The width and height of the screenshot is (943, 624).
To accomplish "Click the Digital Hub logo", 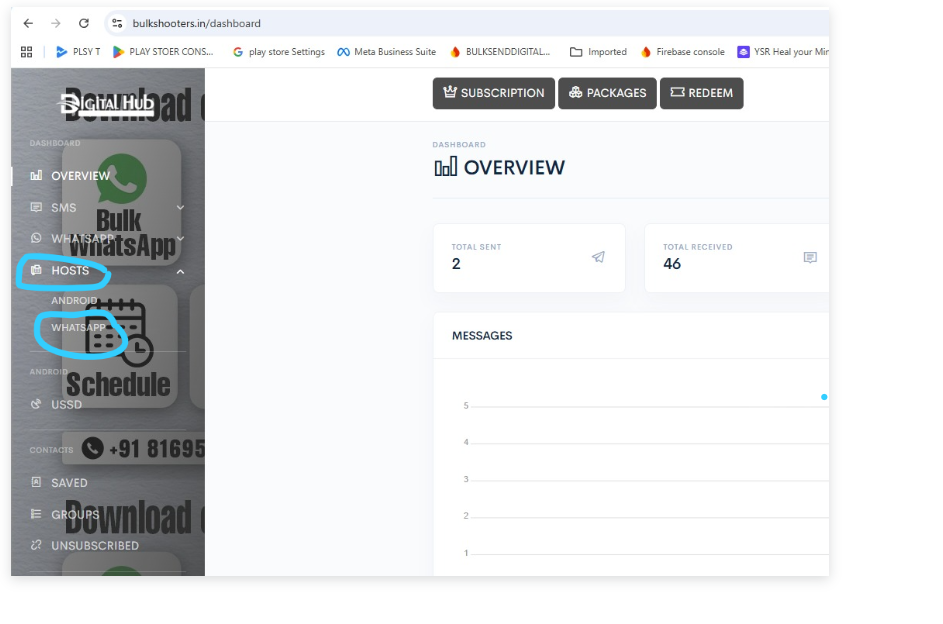I will pos(107,104).
